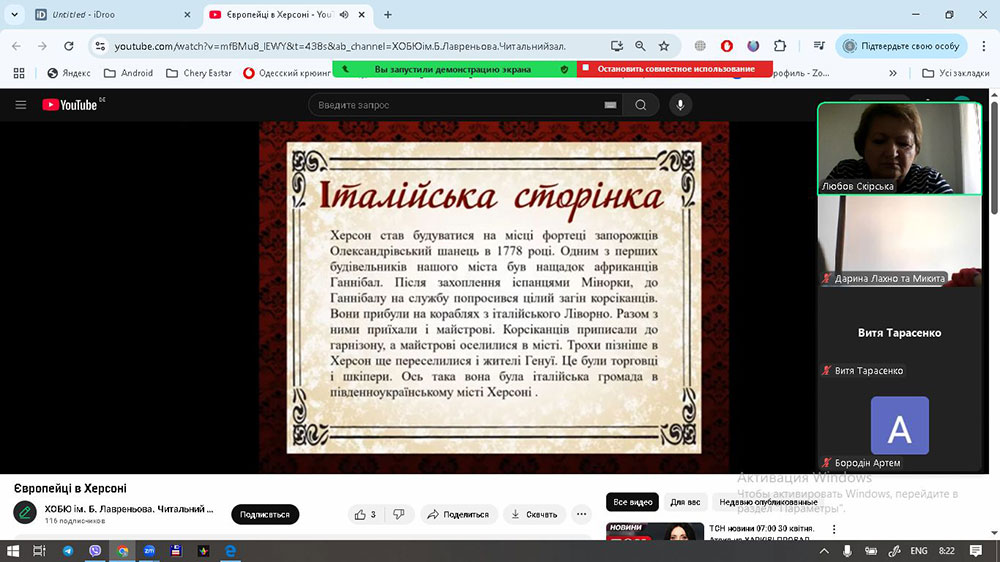Open channel name ХОБЮ ім. Б. Лавреньова link
1000x562 pixels.
(x=129, y=509)
